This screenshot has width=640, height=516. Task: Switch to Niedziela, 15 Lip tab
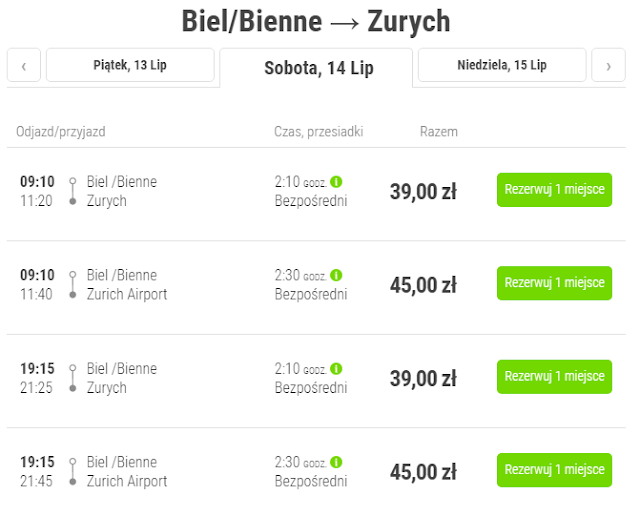(502, 65)
